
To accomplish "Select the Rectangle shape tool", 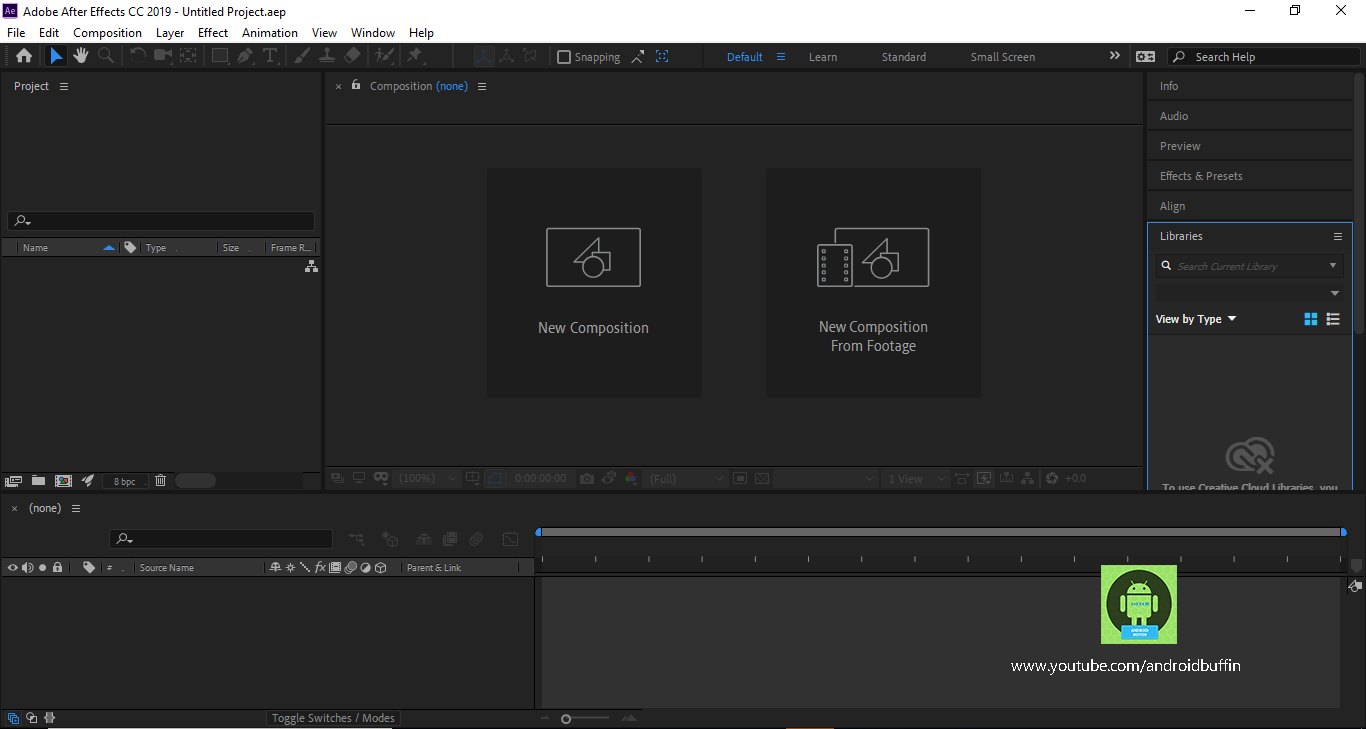I will (x=220, y=56).
